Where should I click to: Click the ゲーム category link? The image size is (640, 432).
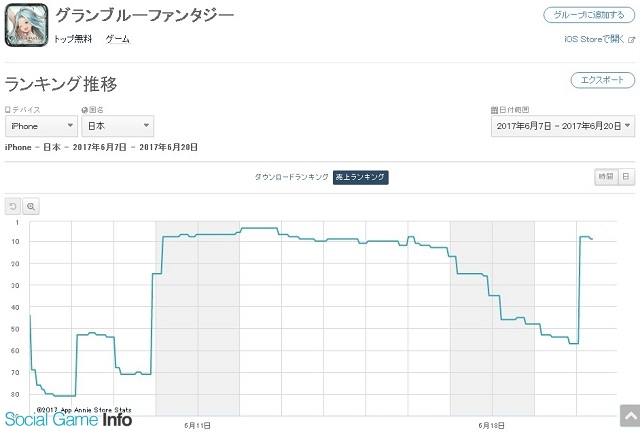coord(118,39)
